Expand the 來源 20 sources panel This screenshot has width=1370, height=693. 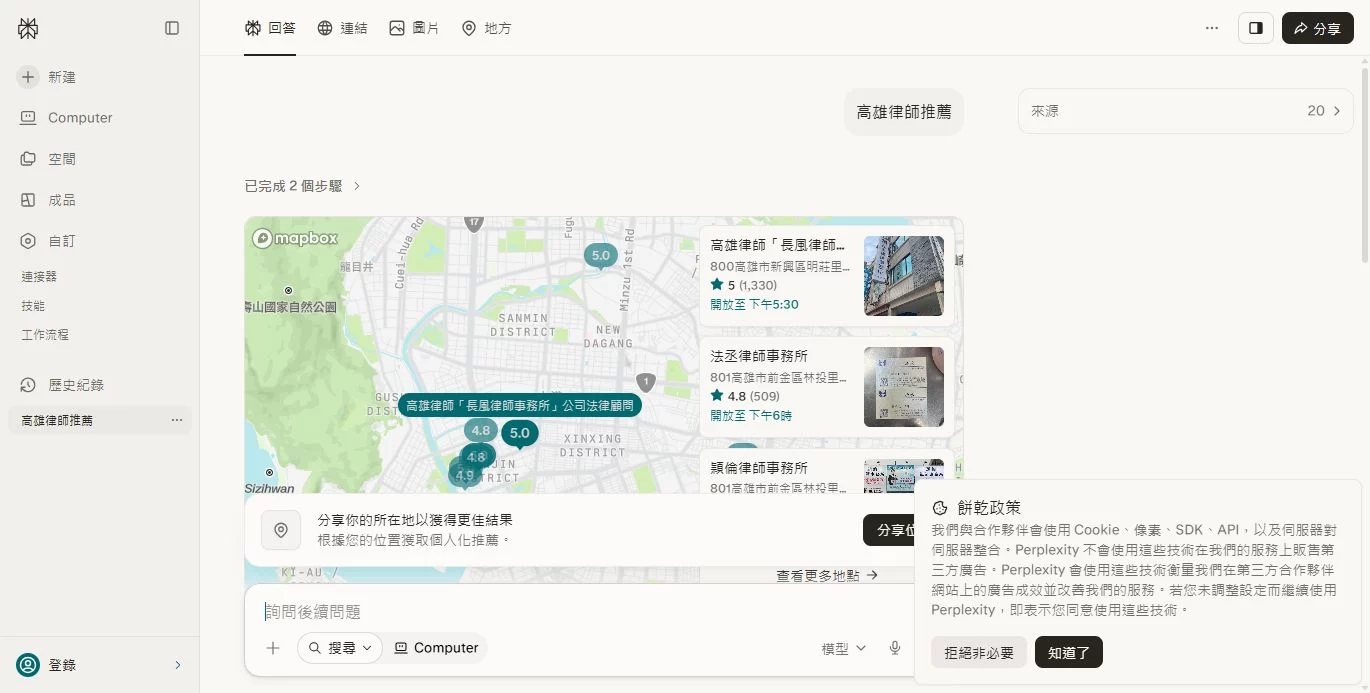coord(1186,111)
